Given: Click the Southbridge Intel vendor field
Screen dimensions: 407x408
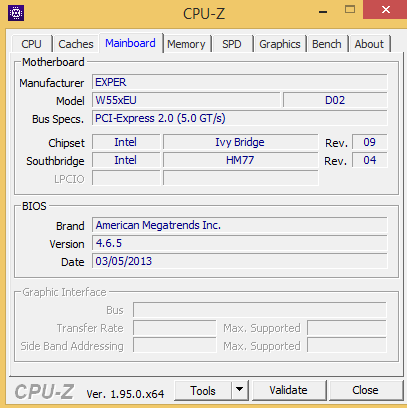Looking at the screenshot, I should [x=126, y=160].
